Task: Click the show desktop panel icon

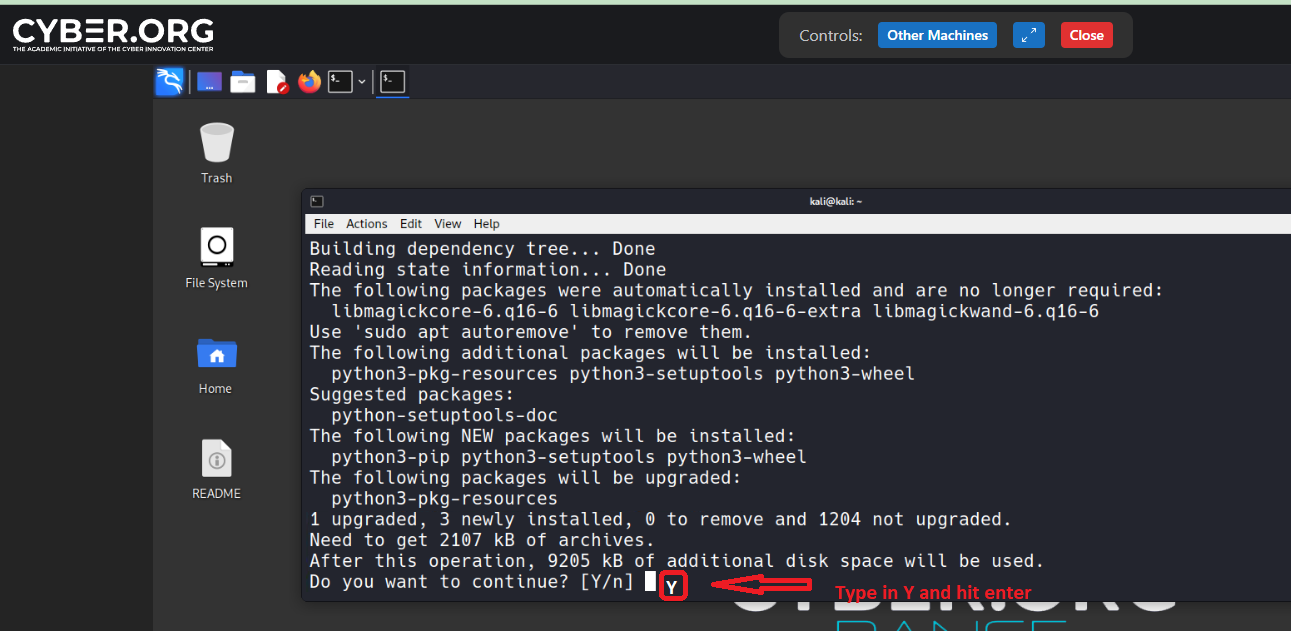Action: coord(209,82)
